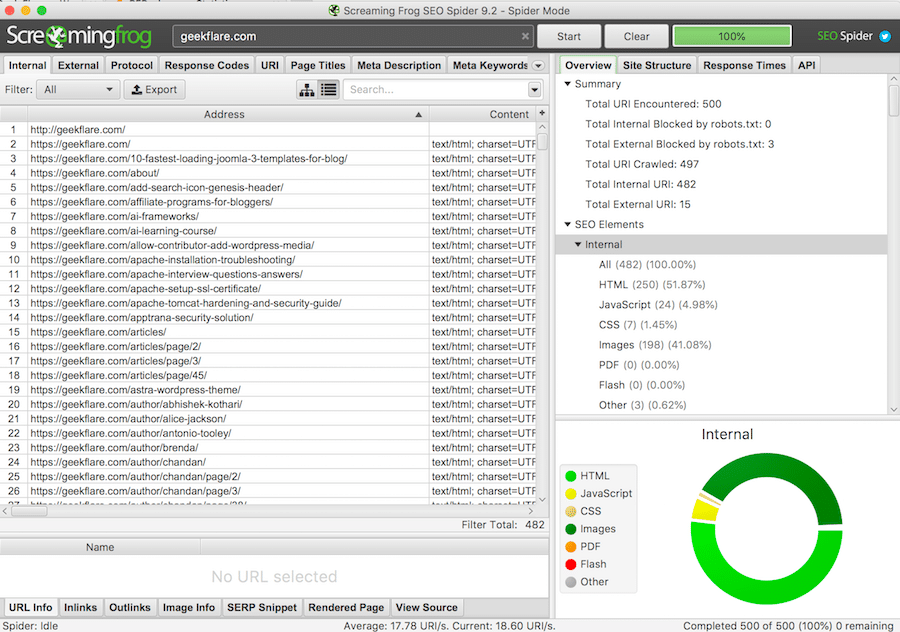Switch to the Image Info tab

189,607
